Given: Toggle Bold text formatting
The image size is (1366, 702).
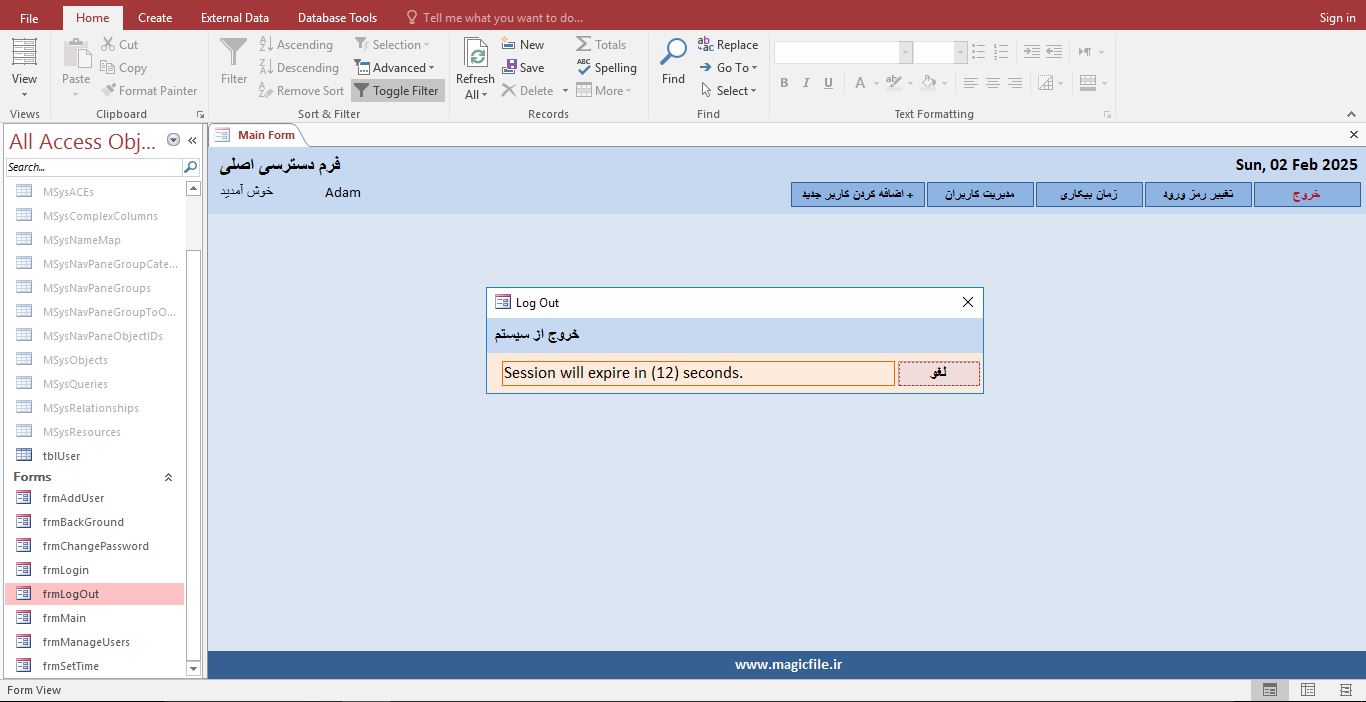Looking at the screenshot, I should click(784, 83).
